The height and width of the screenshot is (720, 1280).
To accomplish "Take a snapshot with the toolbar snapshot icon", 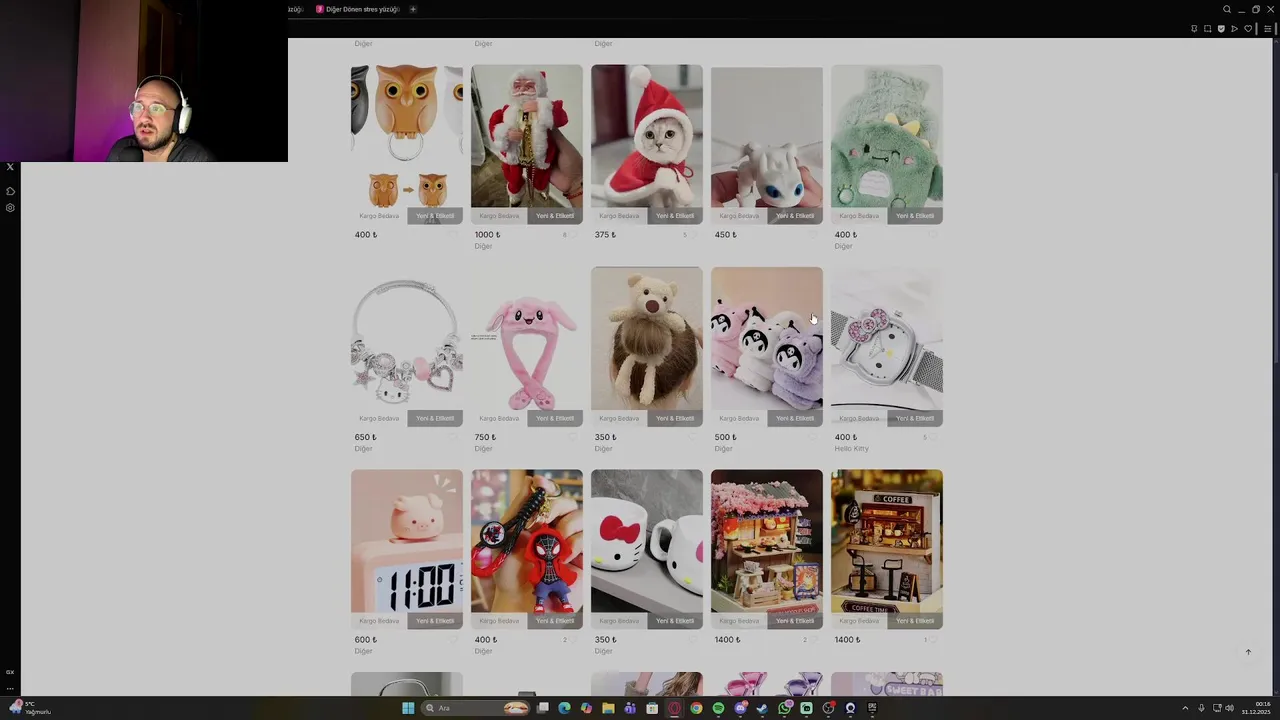I will tap(1207, 29).
